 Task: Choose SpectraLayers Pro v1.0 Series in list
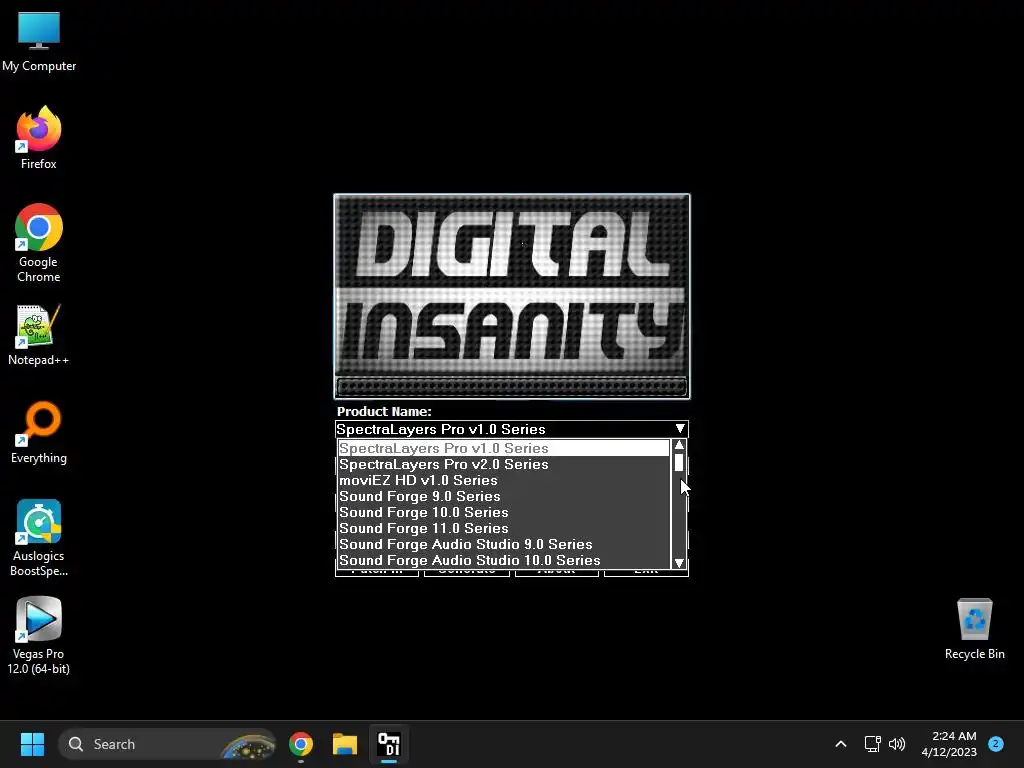coord(504,448)
